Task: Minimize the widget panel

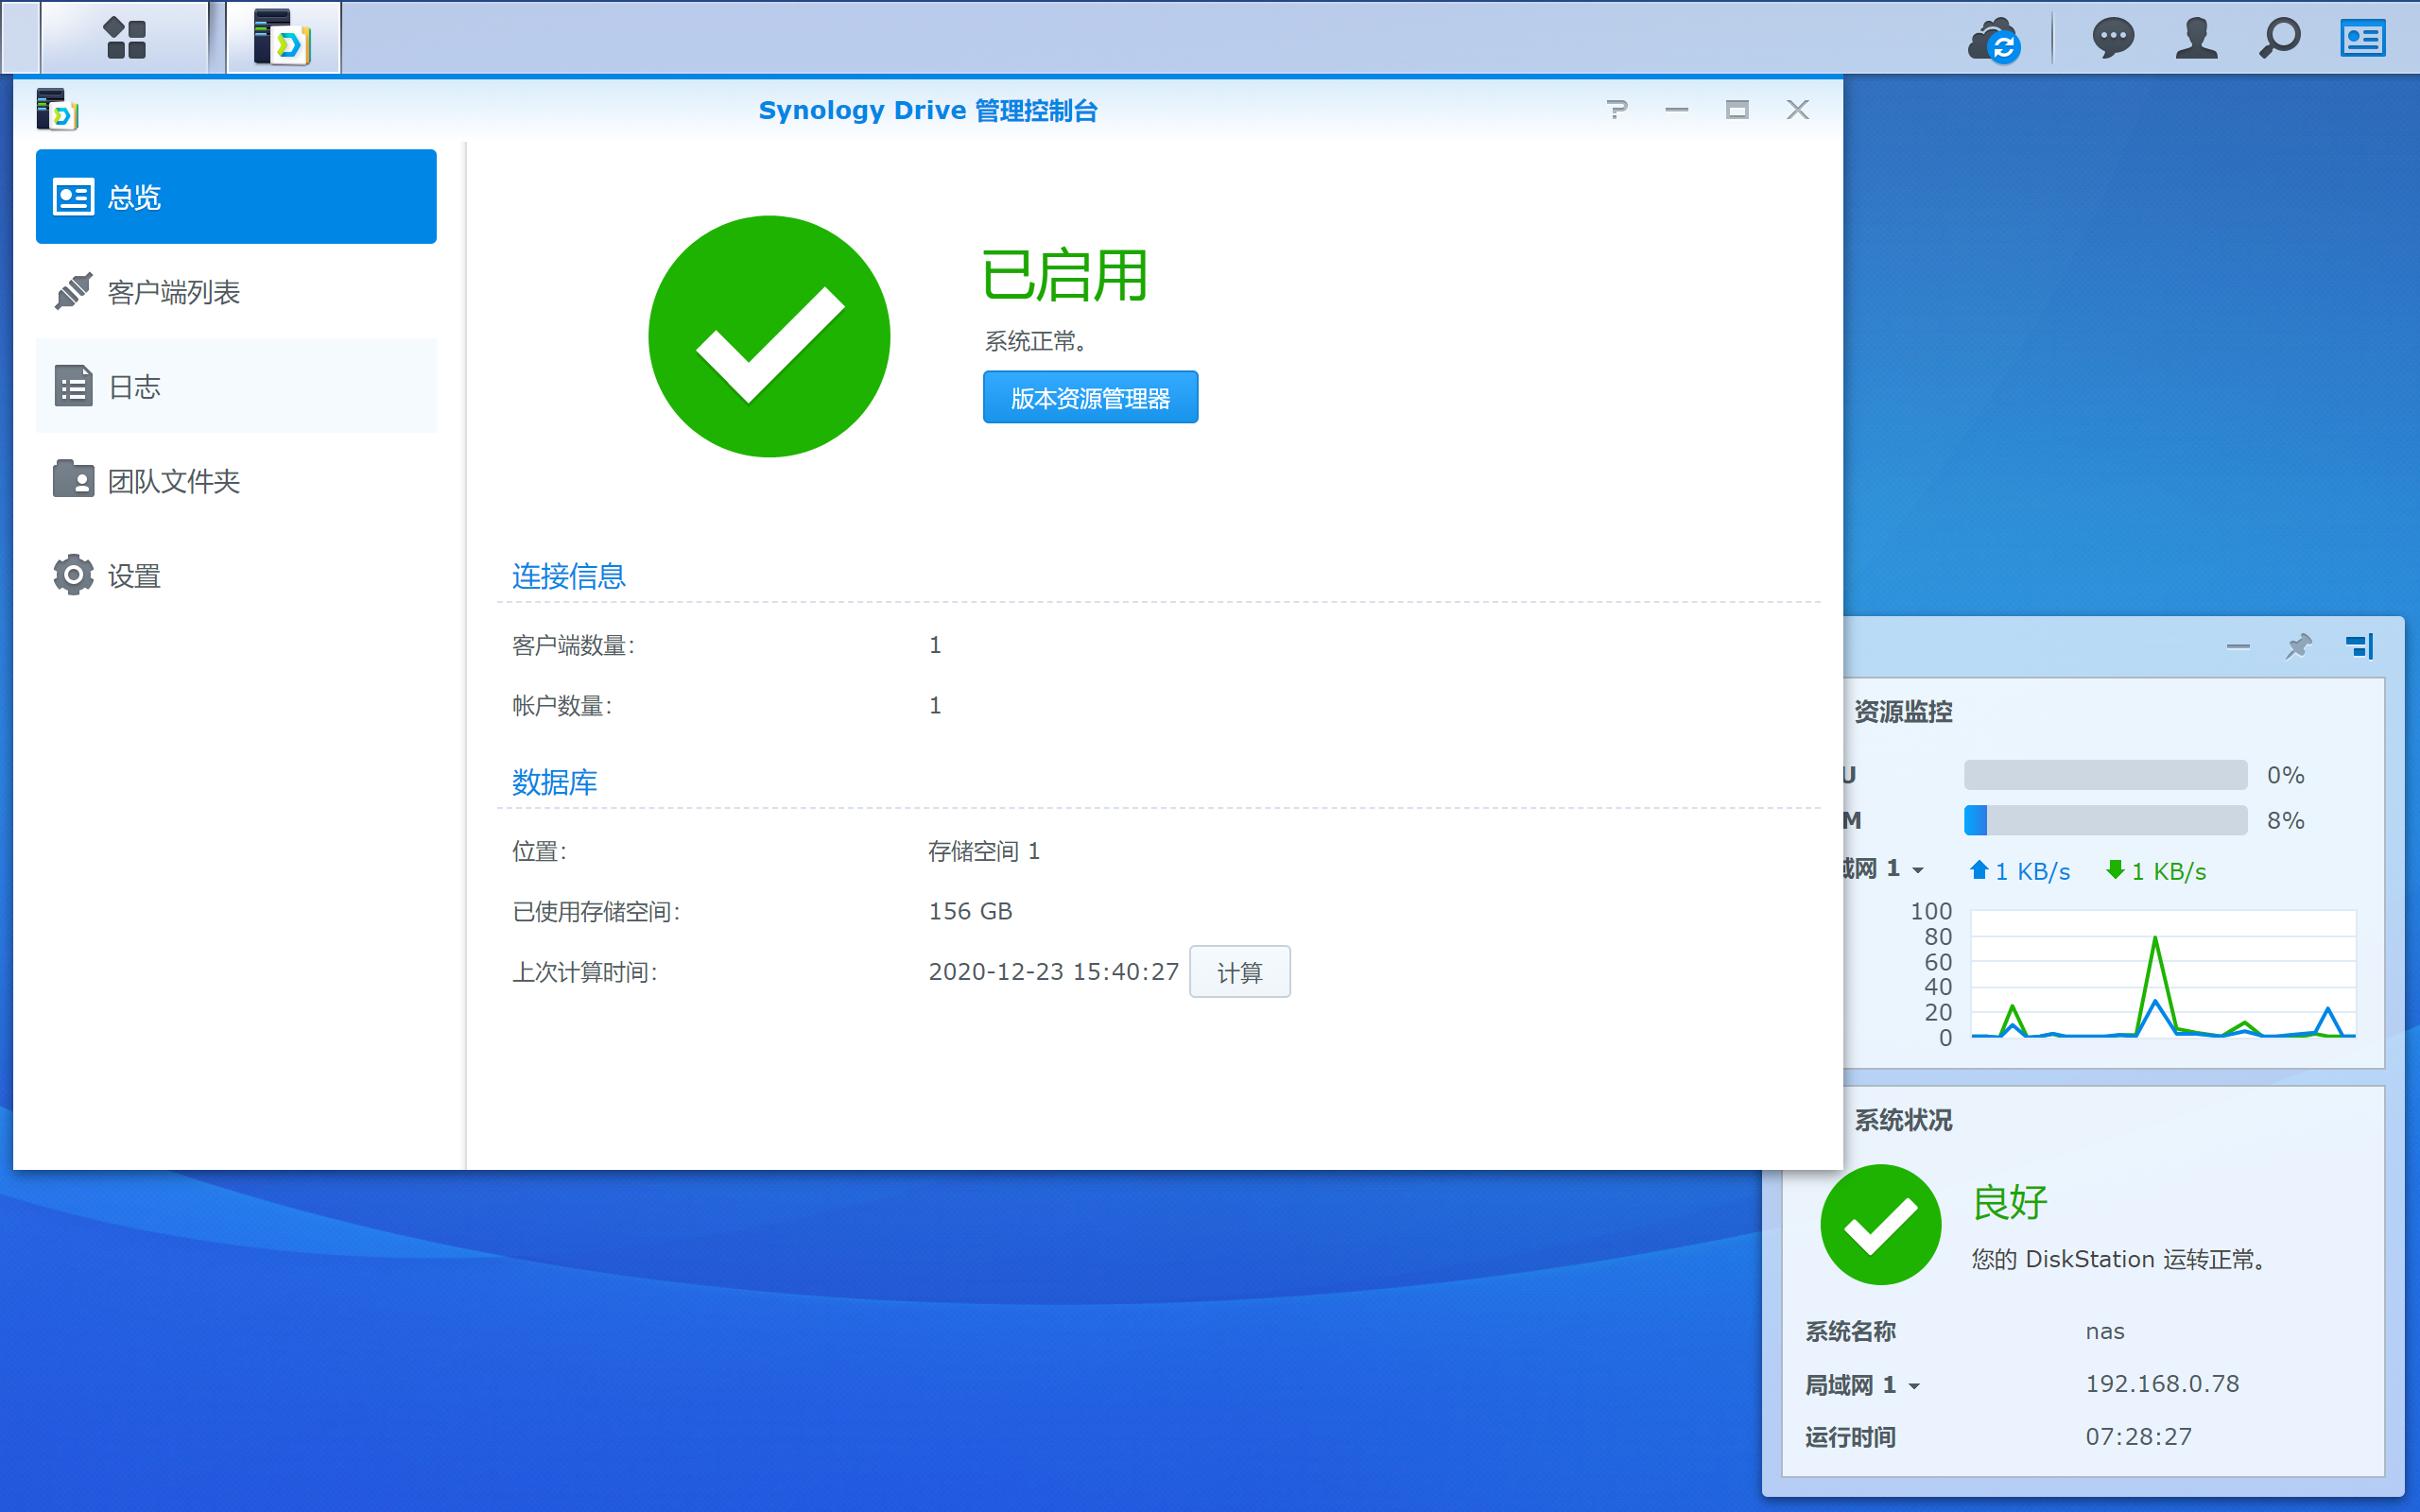Action: (2238, 647)
